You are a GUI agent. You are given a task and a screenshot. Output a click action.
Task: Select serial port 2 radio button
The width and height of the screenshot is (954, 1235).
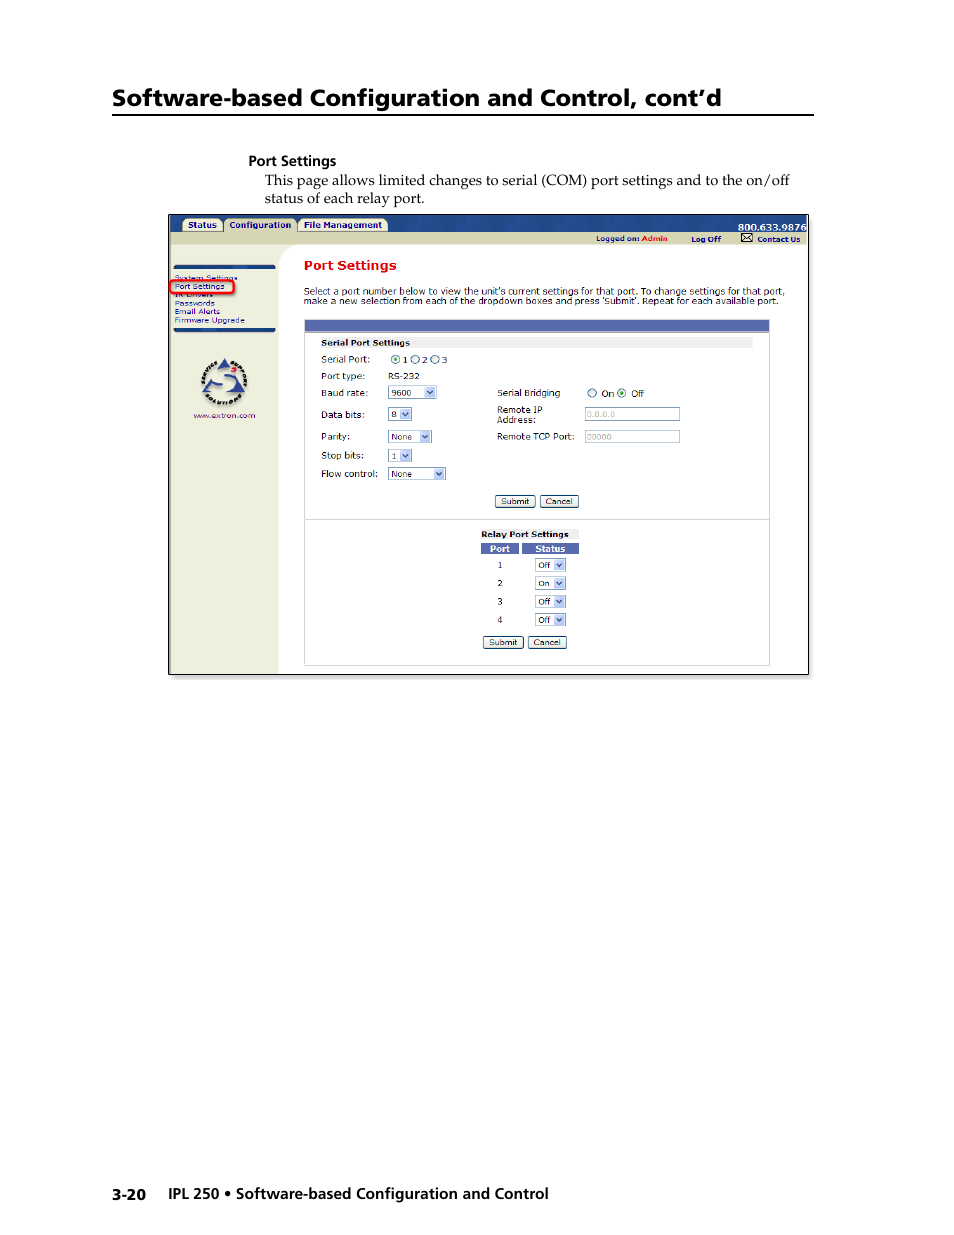(415, 360)
